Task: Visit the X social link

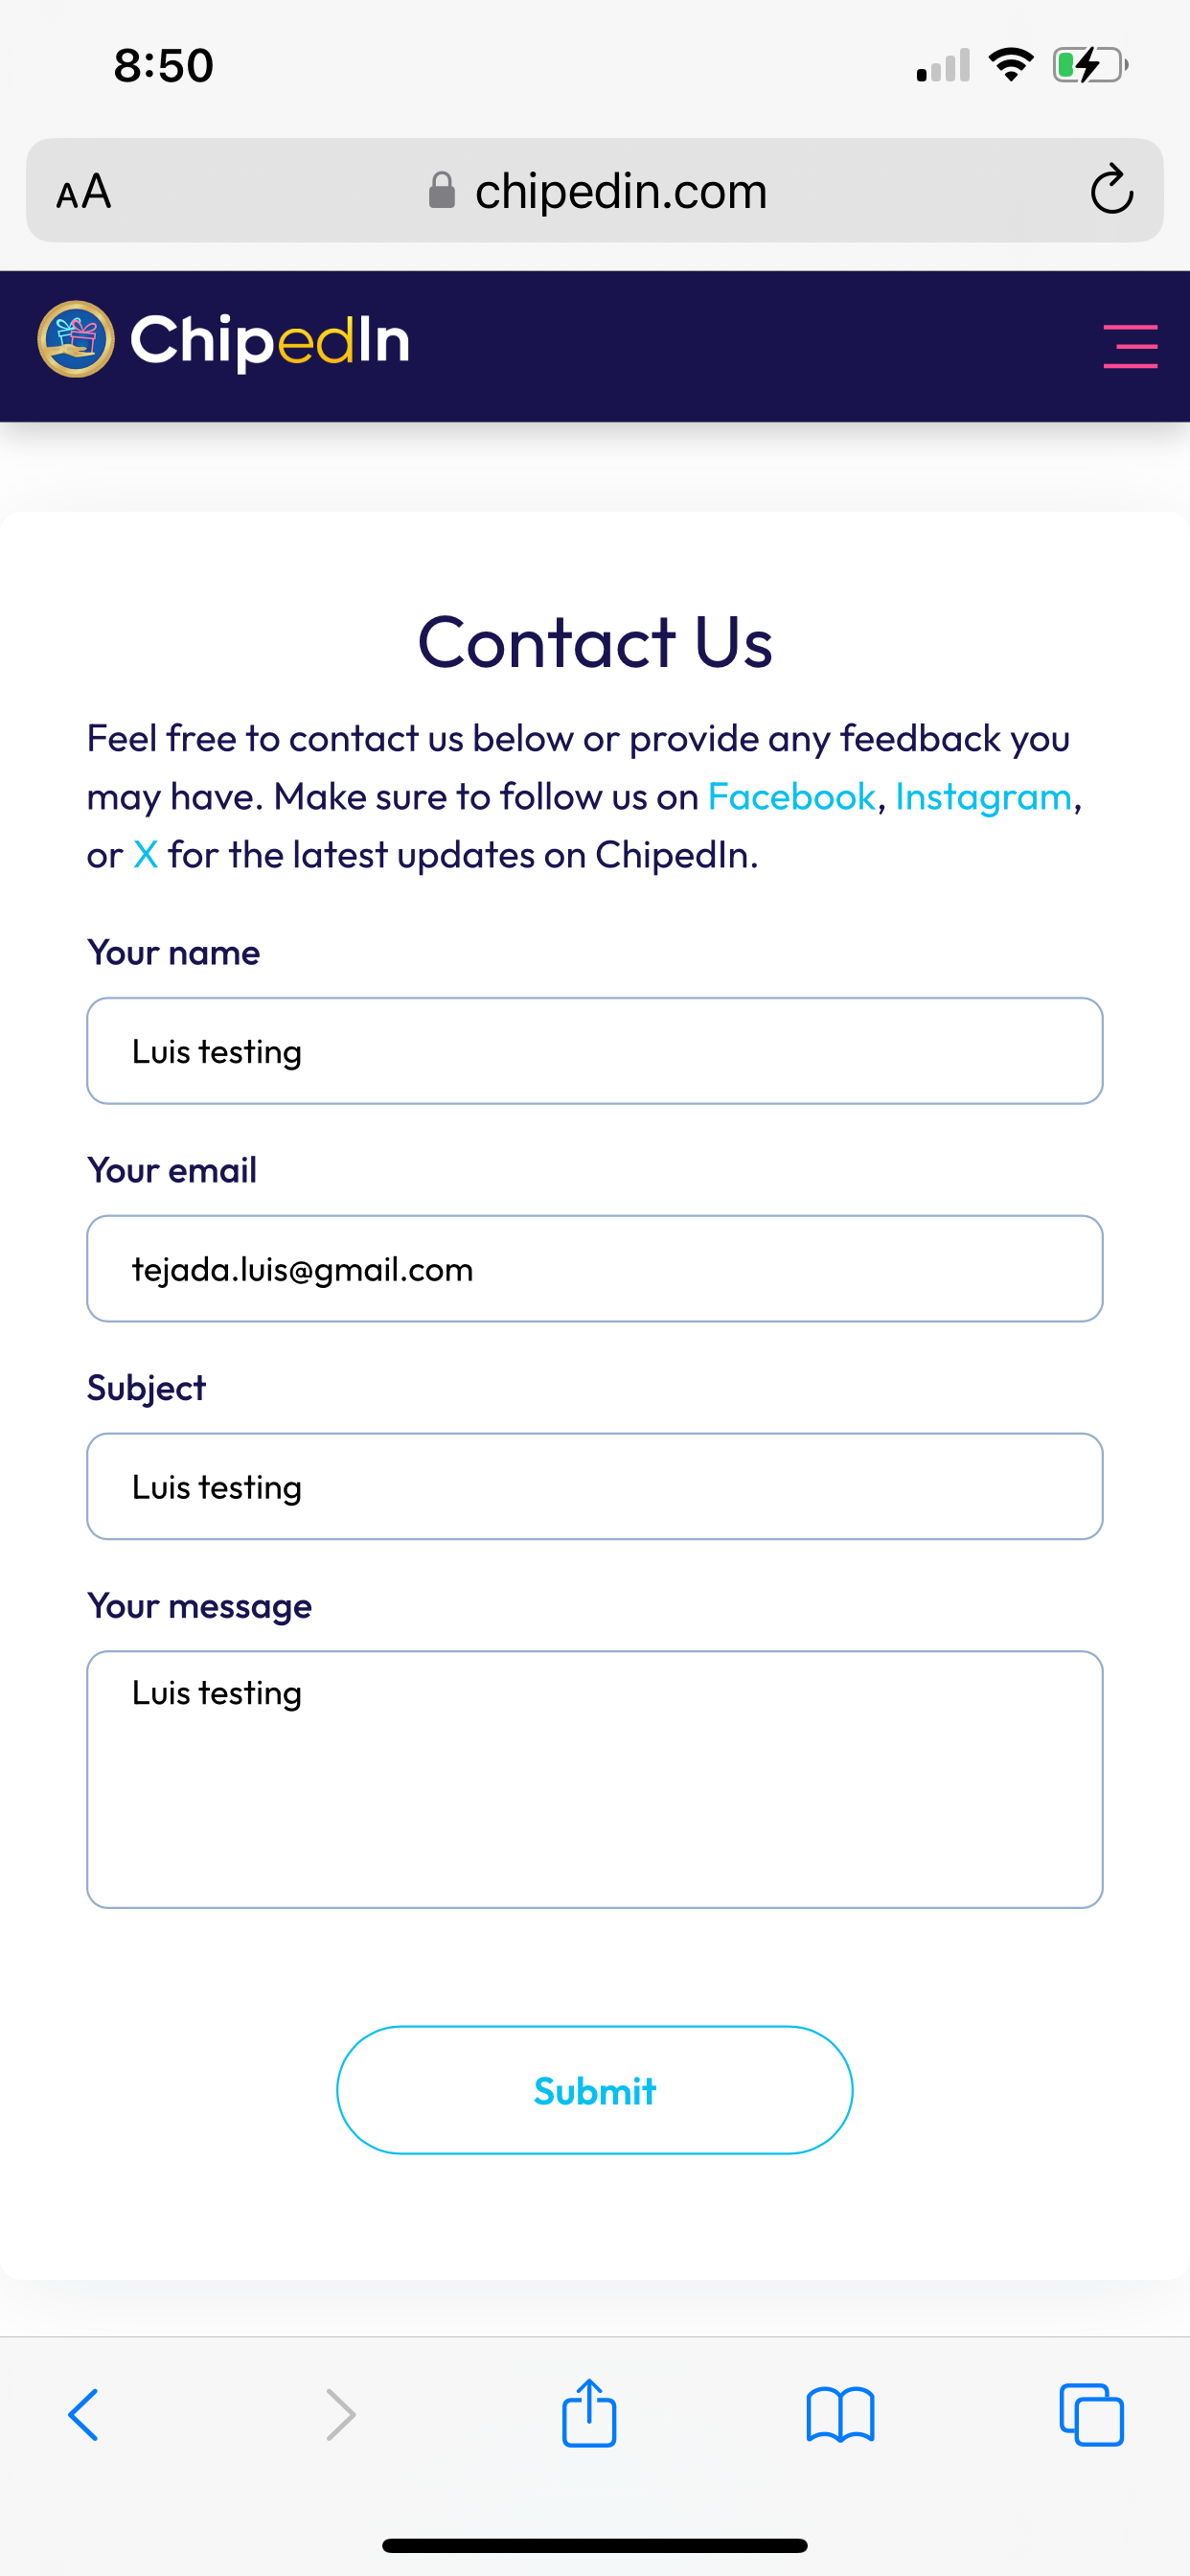Action: tap(146, 855)
